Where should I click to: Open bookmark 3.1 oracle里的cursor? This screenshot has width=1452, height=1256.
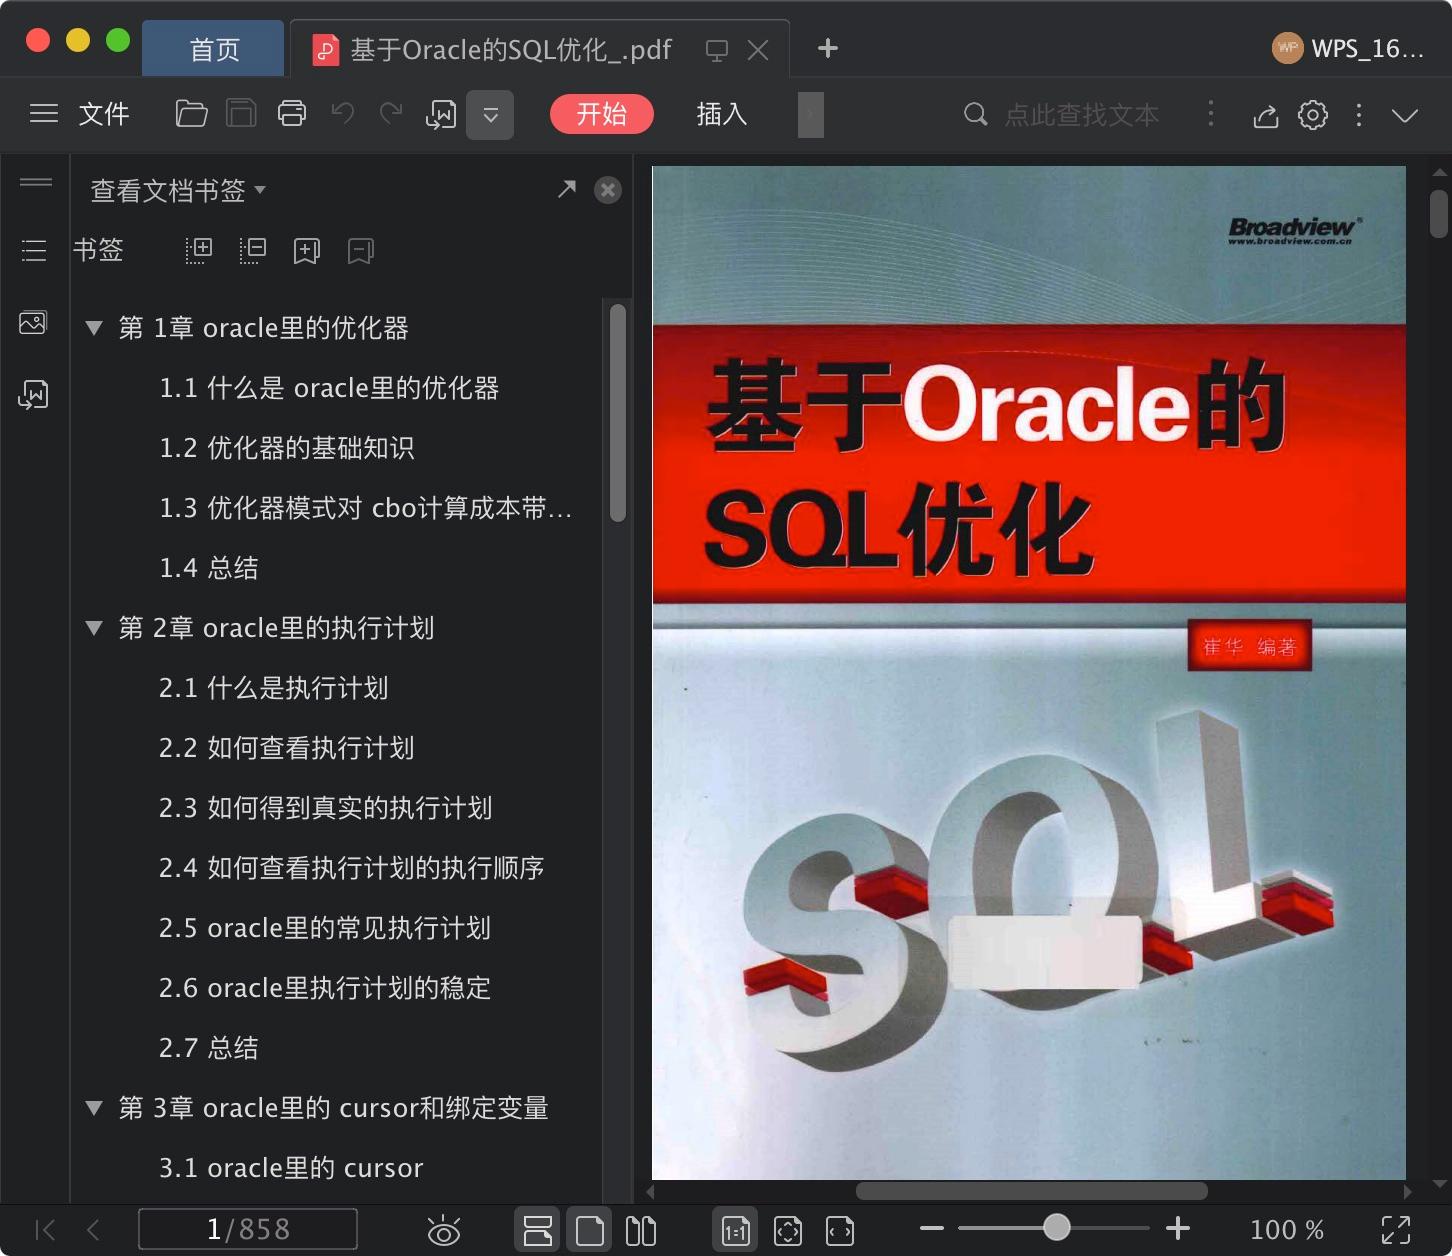click(291, 1168)
